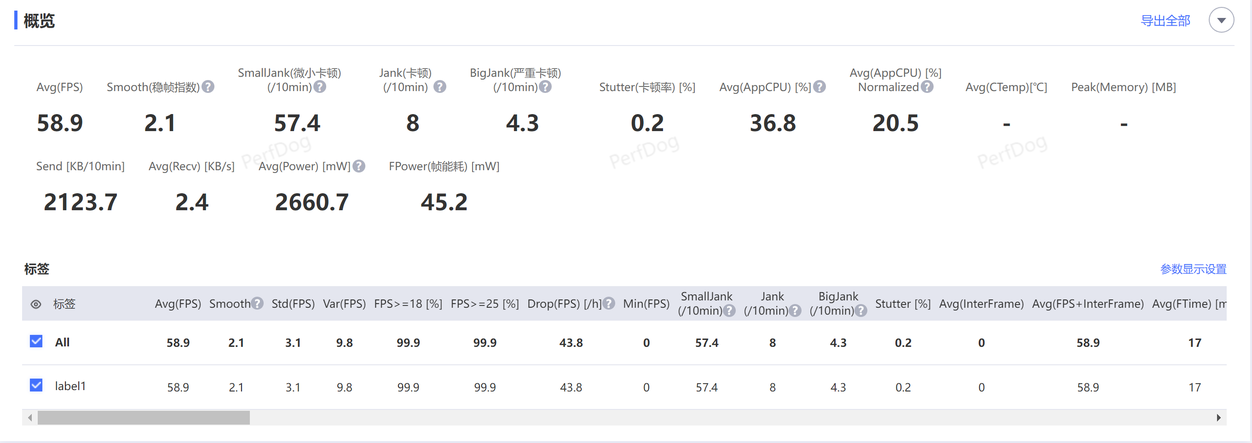Click help icon next to Smooth(稳帧指数)

(208, 87)
